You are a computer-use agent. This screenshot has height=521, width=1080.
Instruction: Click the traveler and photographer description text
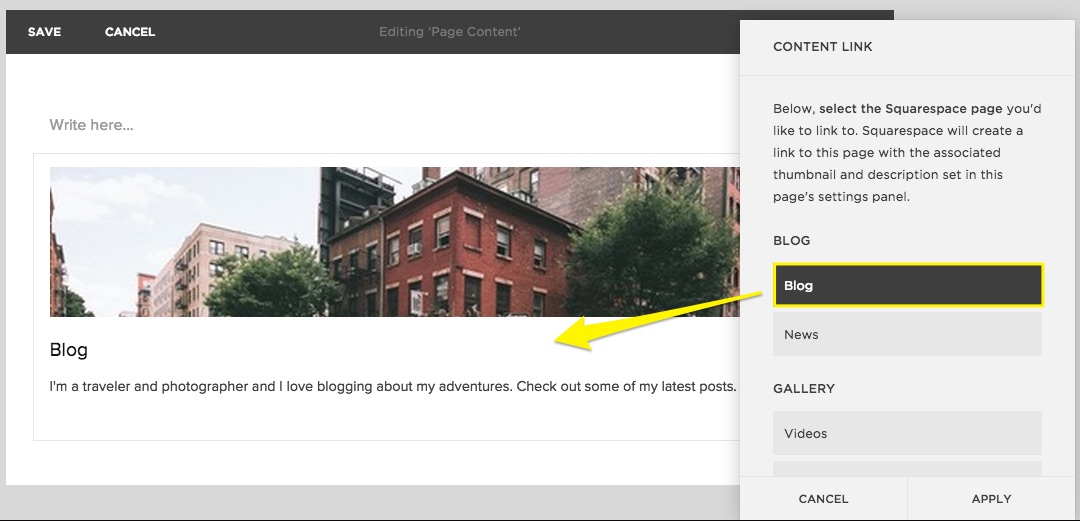[392, 386]
